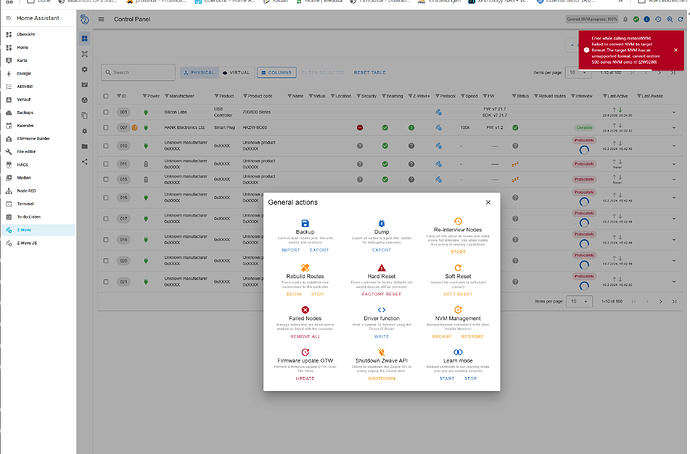
Task: Open the Control Panel grid sidebar icon
Action: [x=84, y=38]
